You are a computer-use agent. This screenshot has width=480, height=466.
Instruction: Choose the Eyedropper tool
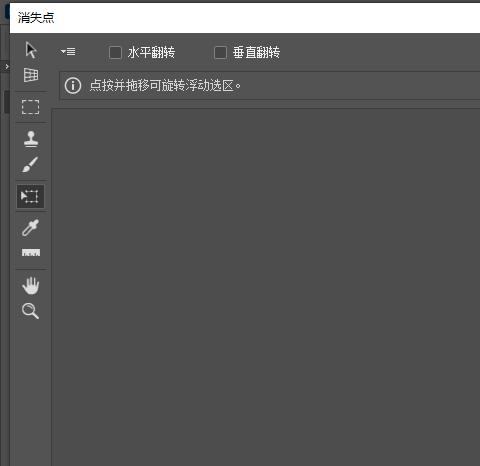[x=30, y=228]
